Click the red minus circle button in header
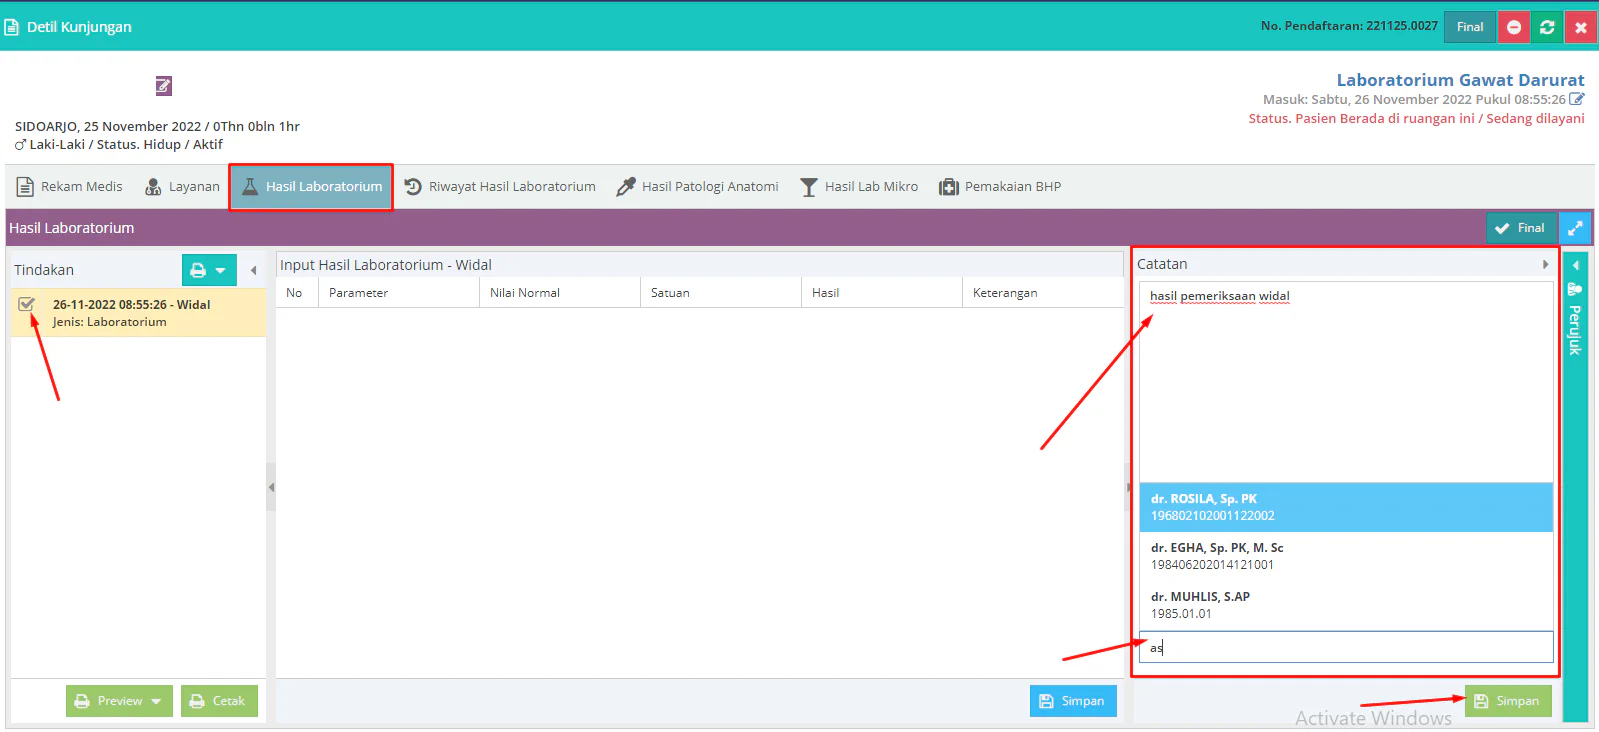Screen dimensions: 1599x732 tap(1514, 27)
